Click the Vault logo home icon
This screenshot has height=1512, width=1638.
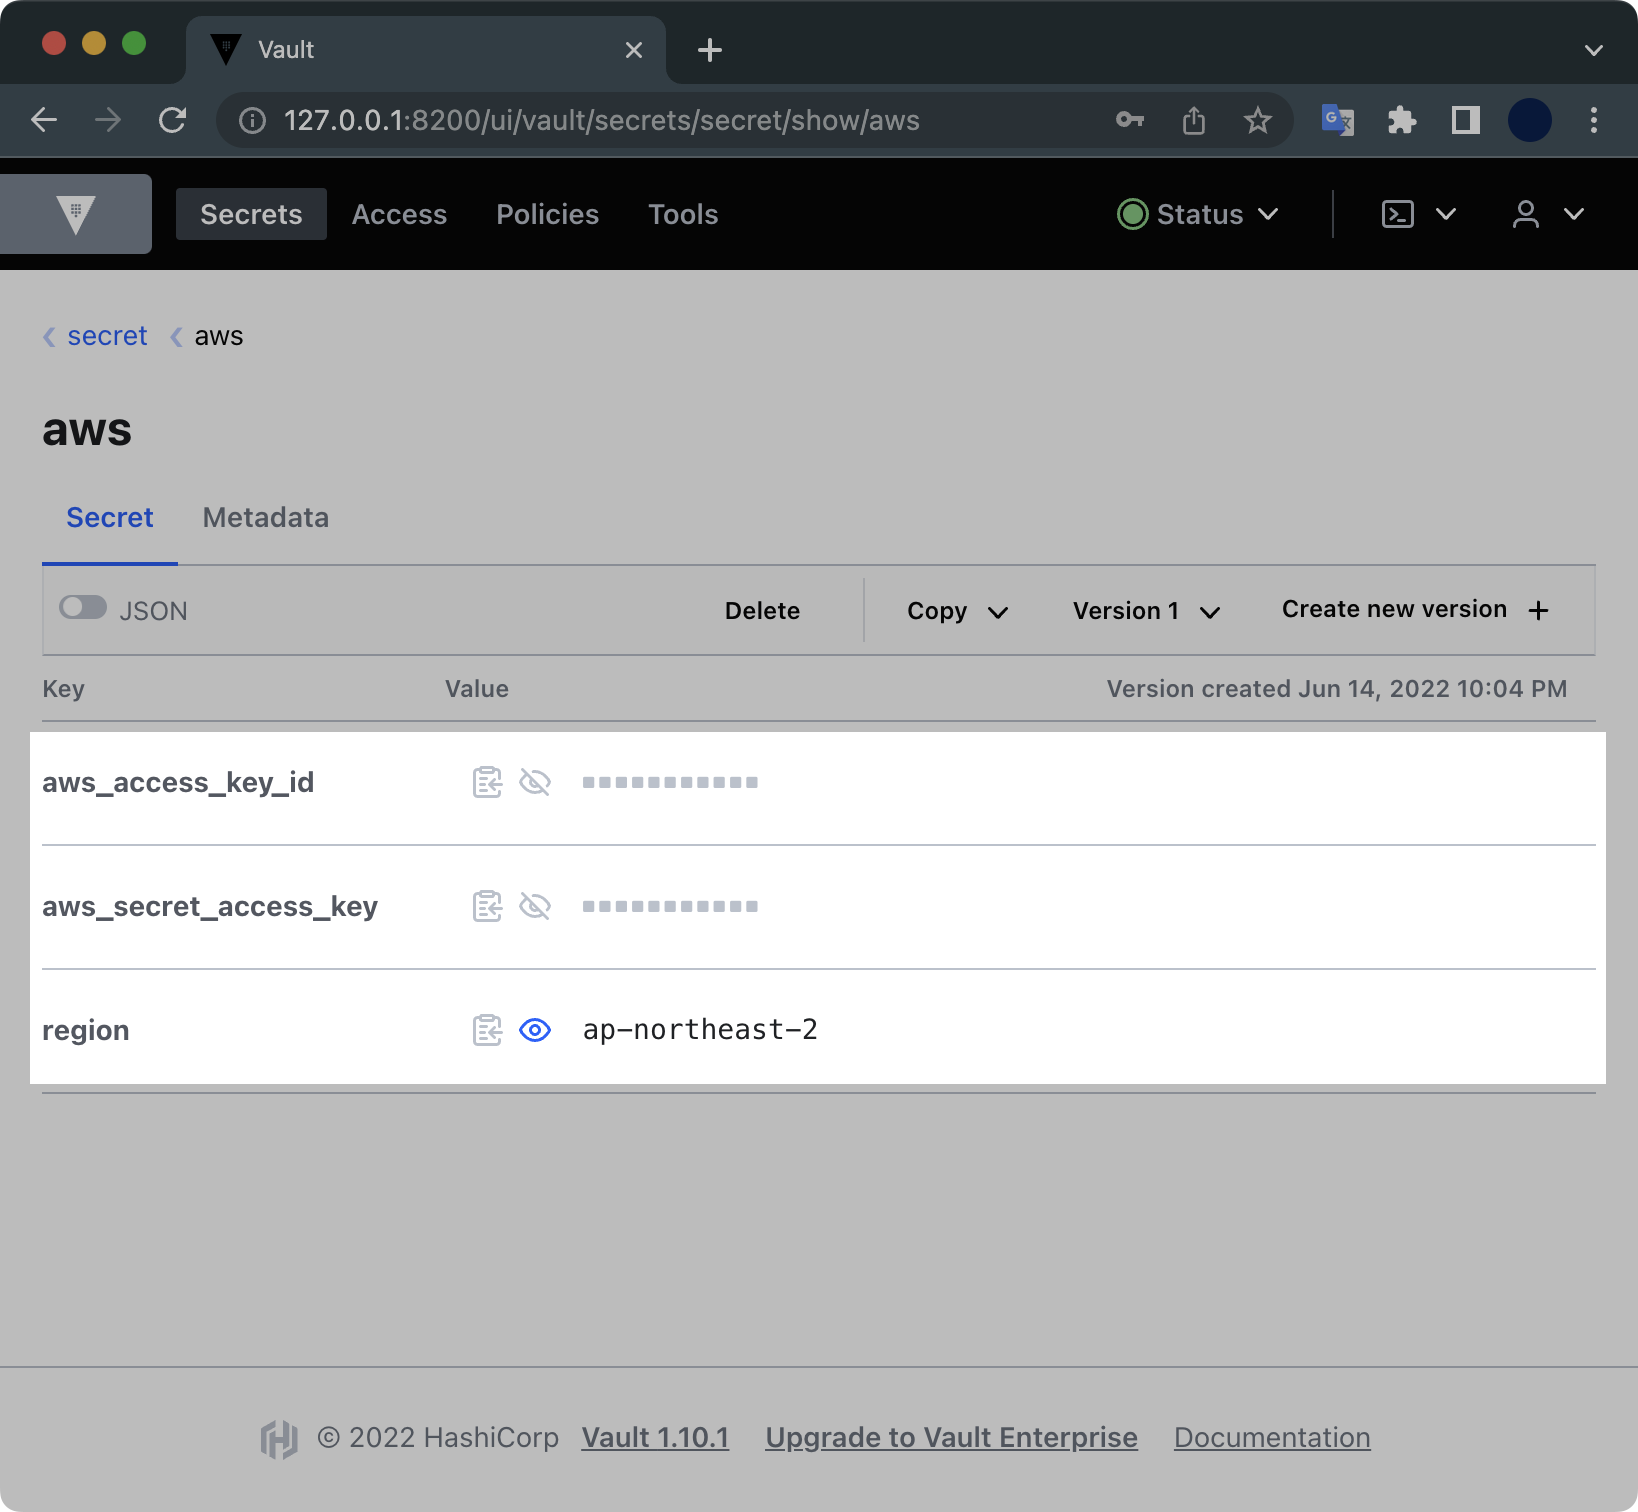tap(76, 214)
